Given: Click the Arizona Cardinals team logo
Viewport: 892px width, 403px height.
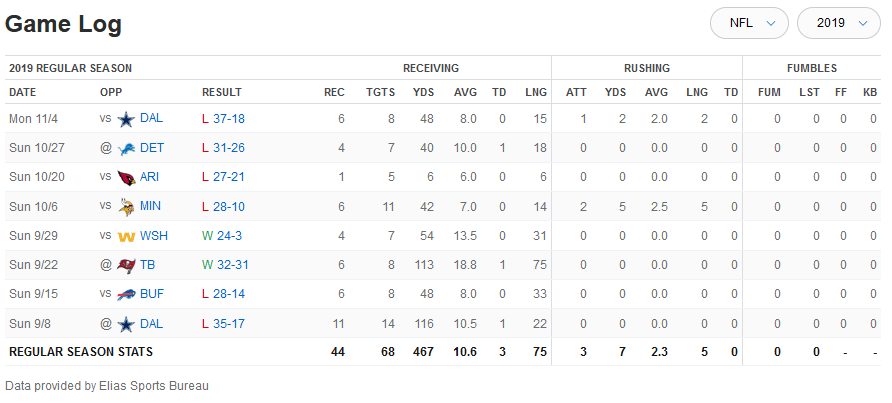Looking at the screenshot, I should 126,177.
